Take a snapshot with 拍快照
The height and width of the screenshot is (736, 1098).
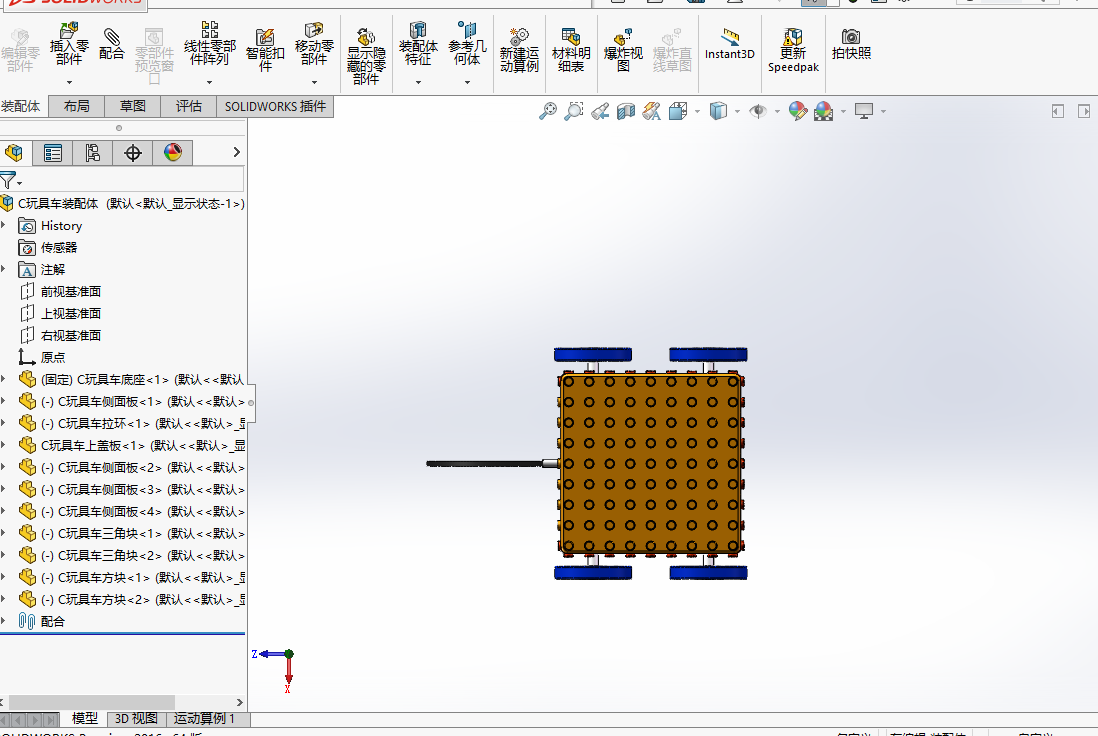[x=851, y=44]
